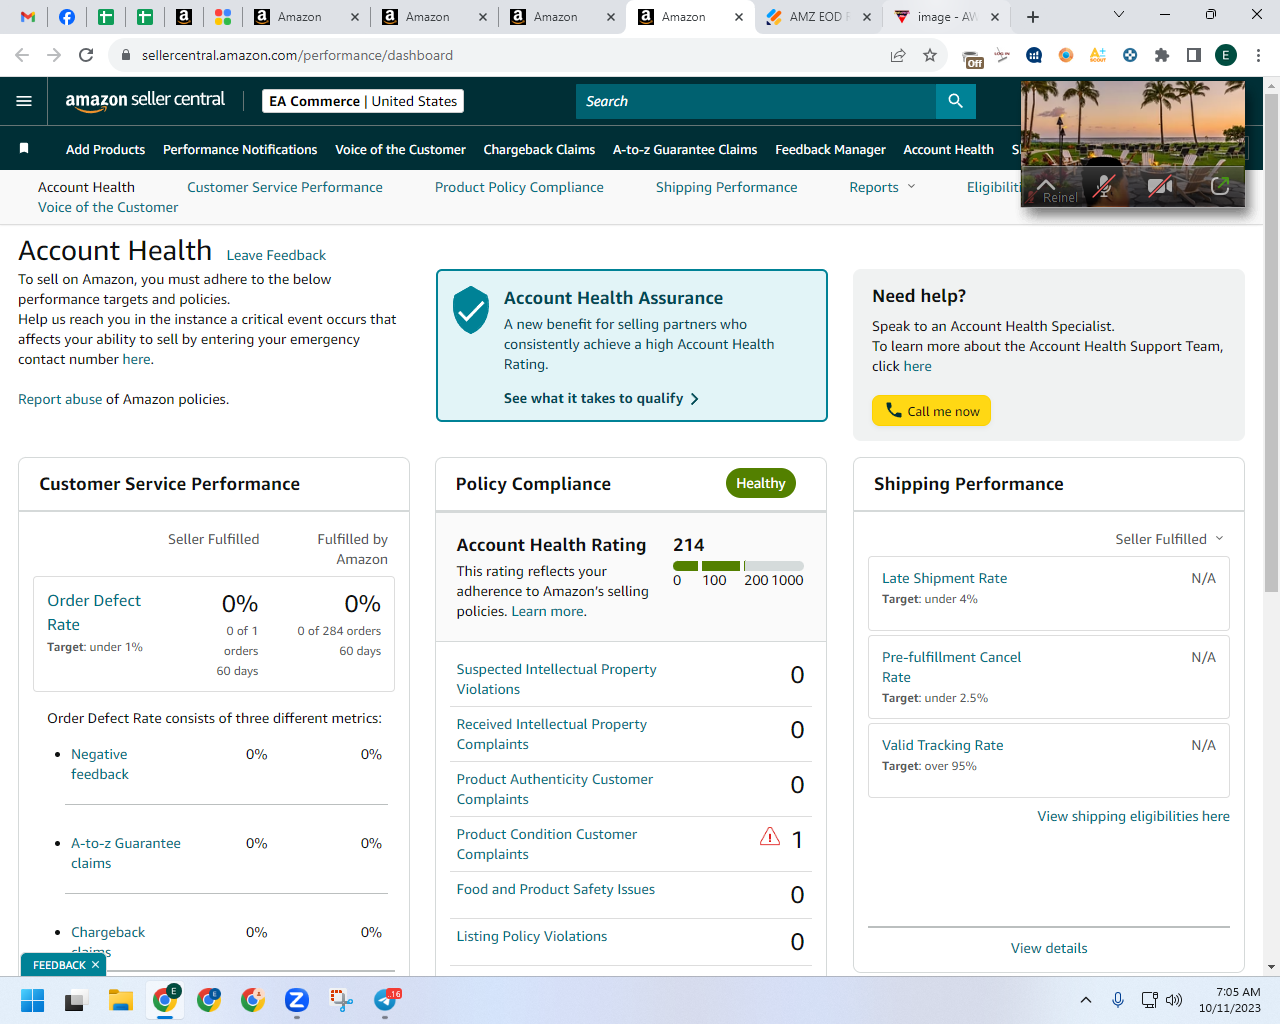Close the FEEDBACK tab with its X
This screenshot has width=1280, height=1024.
point(95,965)
